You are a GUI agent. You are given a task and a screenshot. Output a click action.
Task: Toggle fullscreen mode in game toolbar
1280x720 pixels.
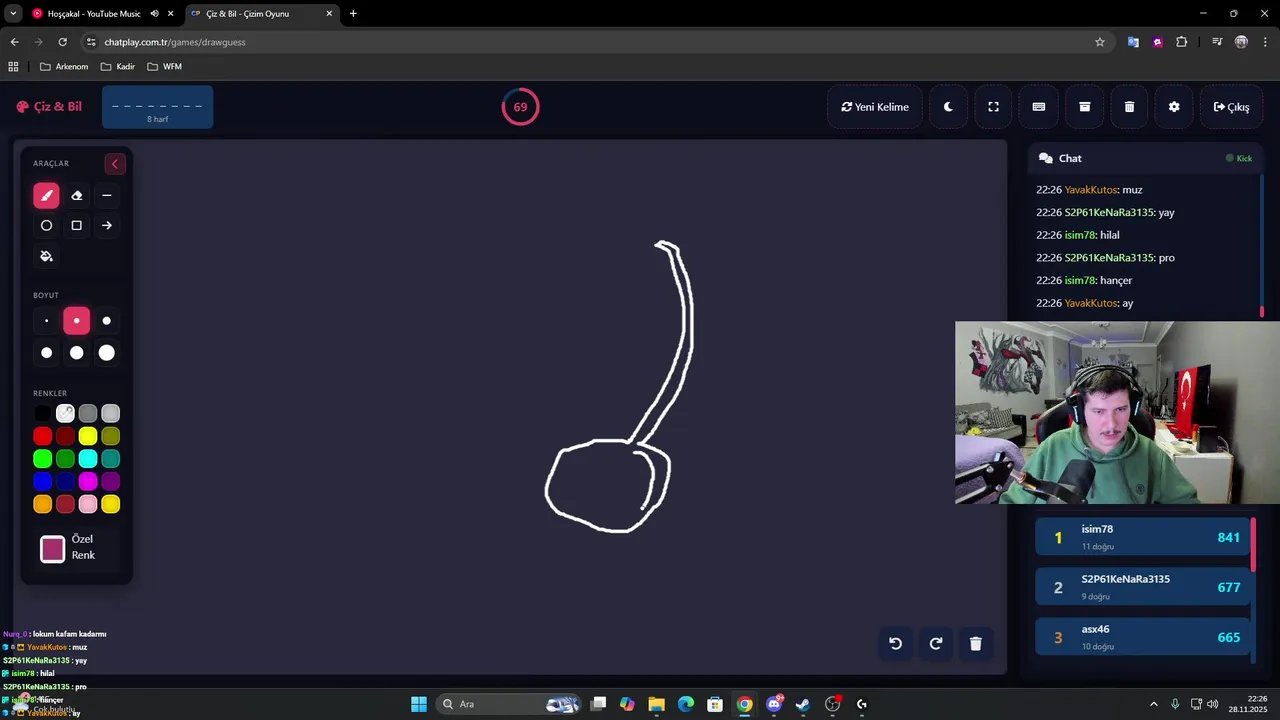click(x=993, y=107)
